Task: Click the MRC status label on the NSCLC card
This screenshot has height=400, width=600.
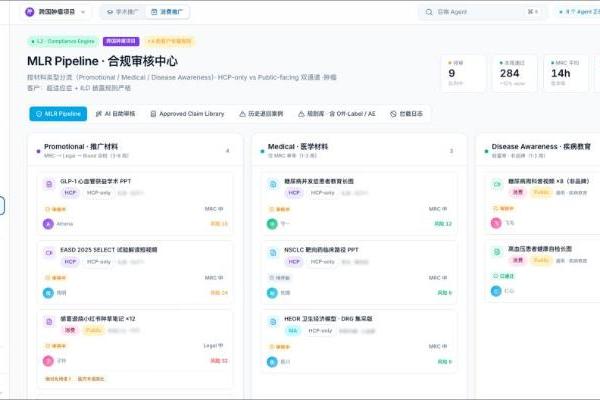Action: [x=438, y=278]
